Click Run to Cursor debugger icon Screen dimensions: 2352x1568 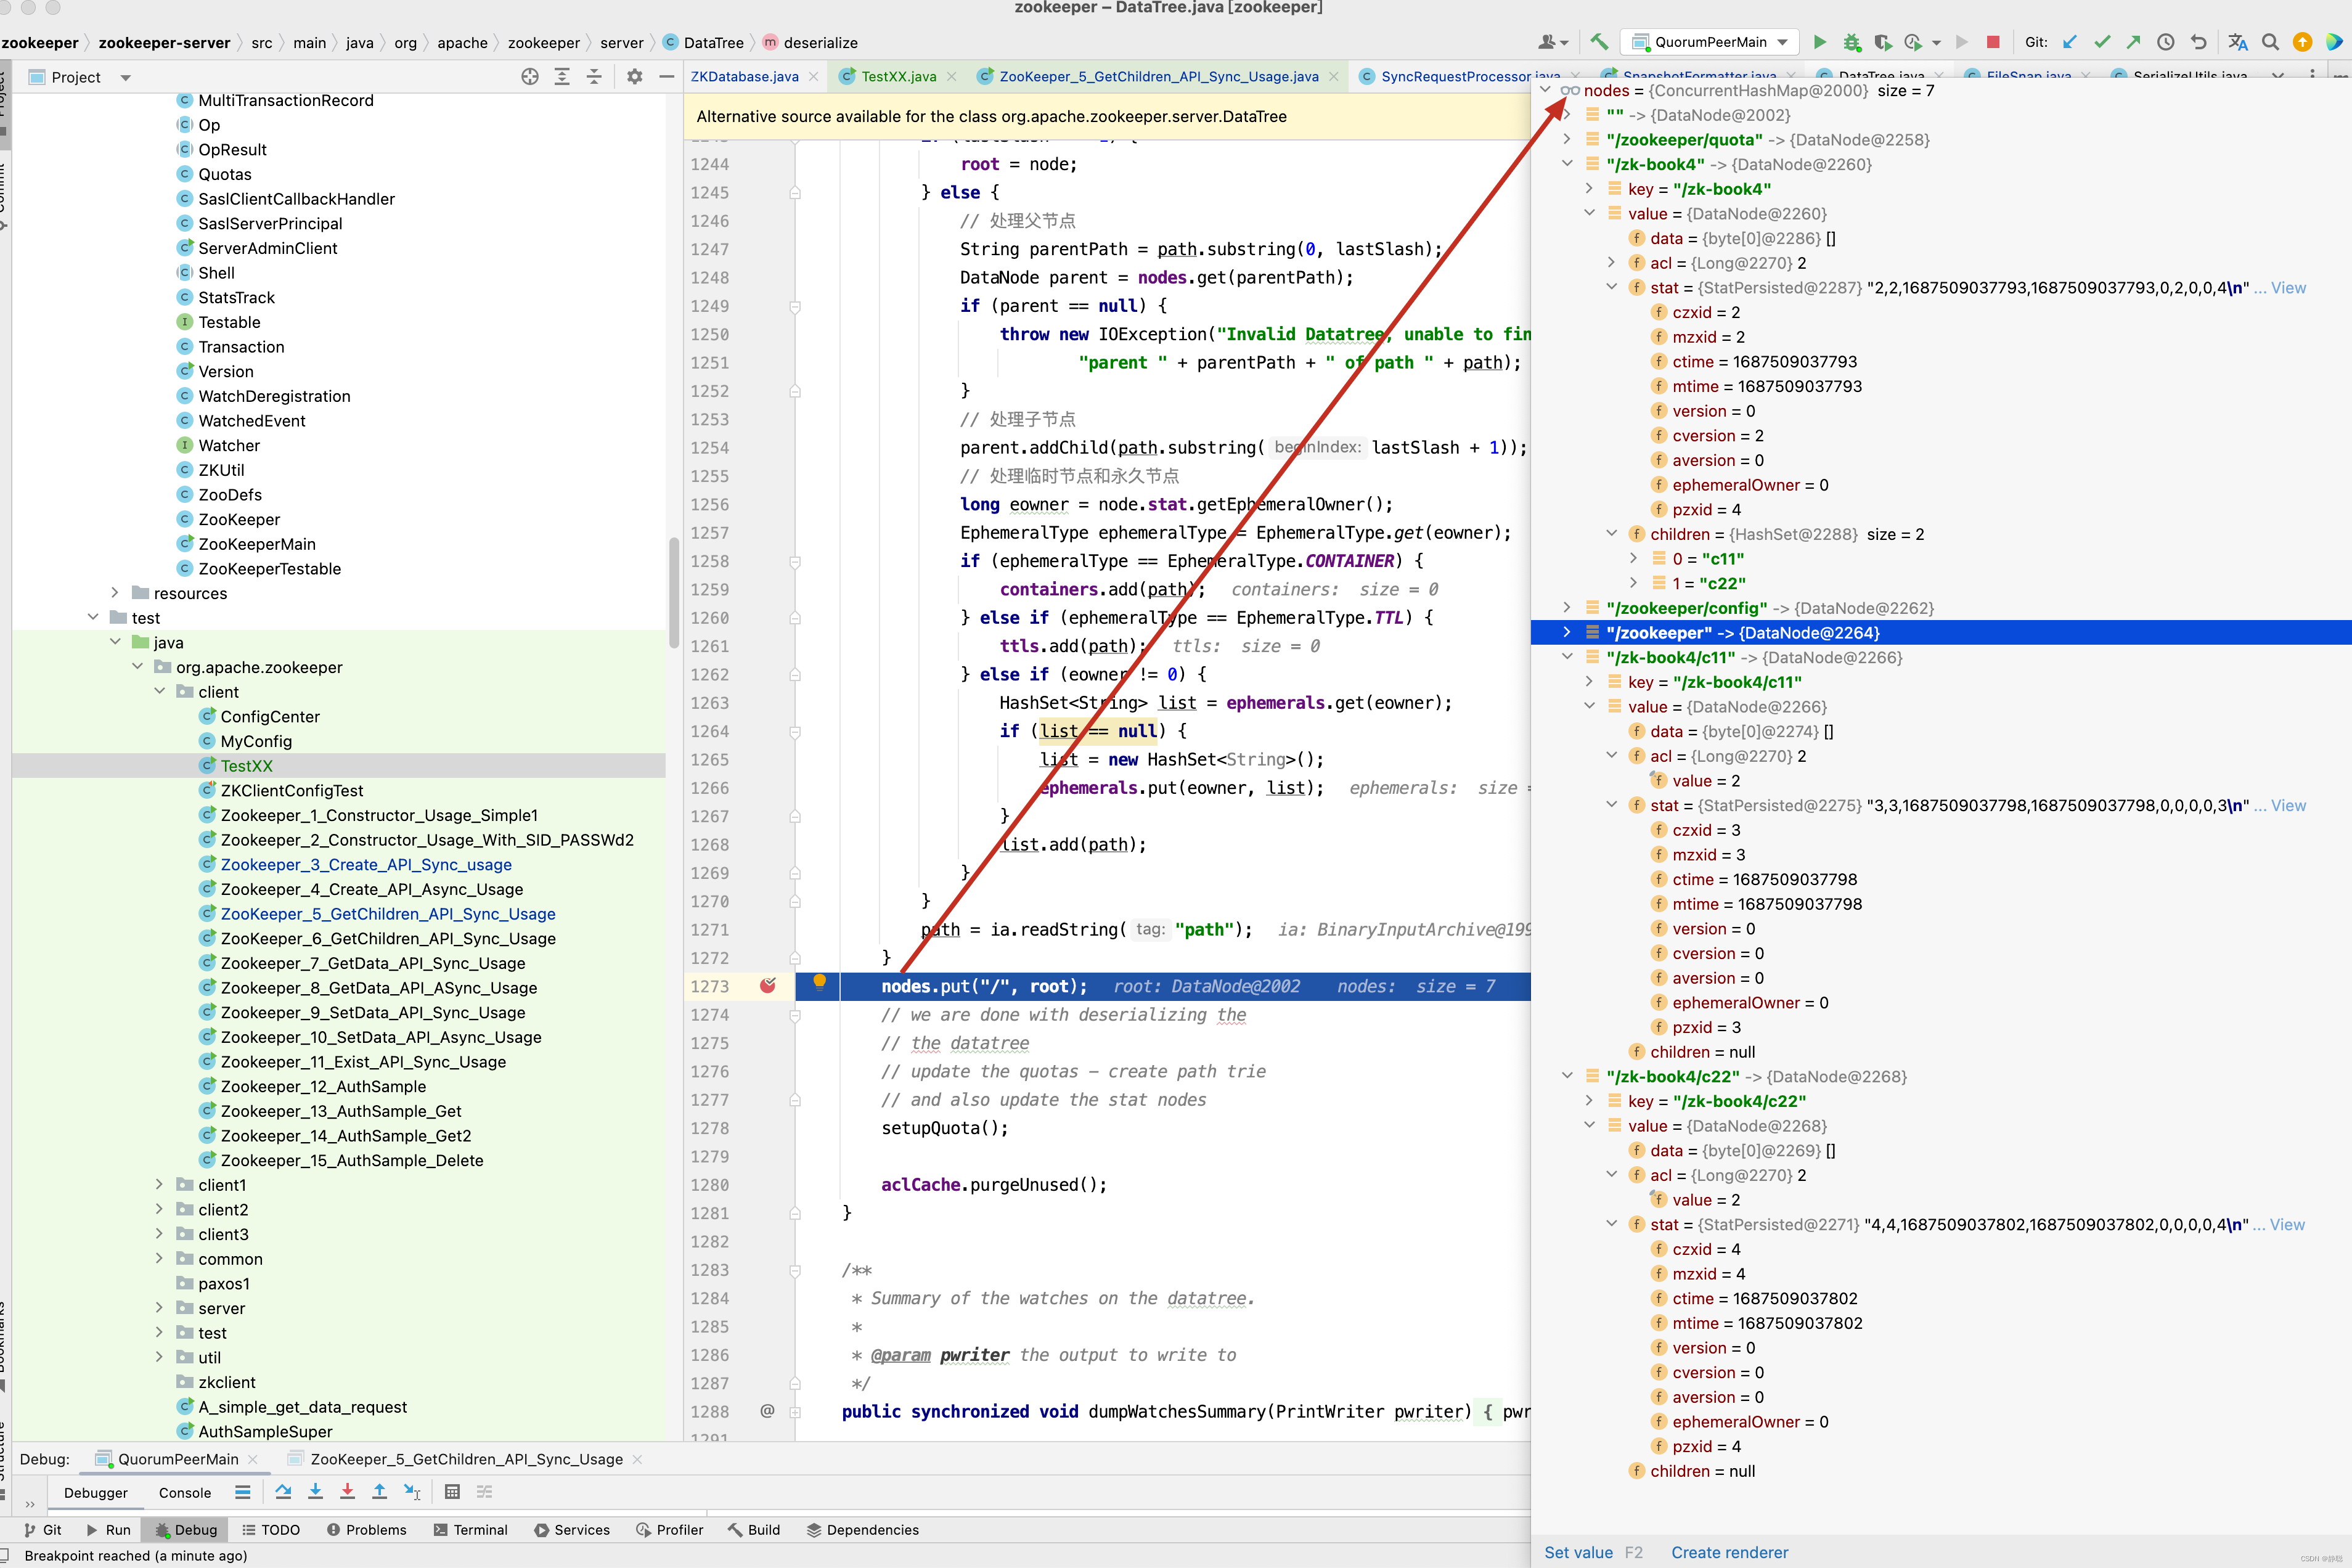[412, 1492]
